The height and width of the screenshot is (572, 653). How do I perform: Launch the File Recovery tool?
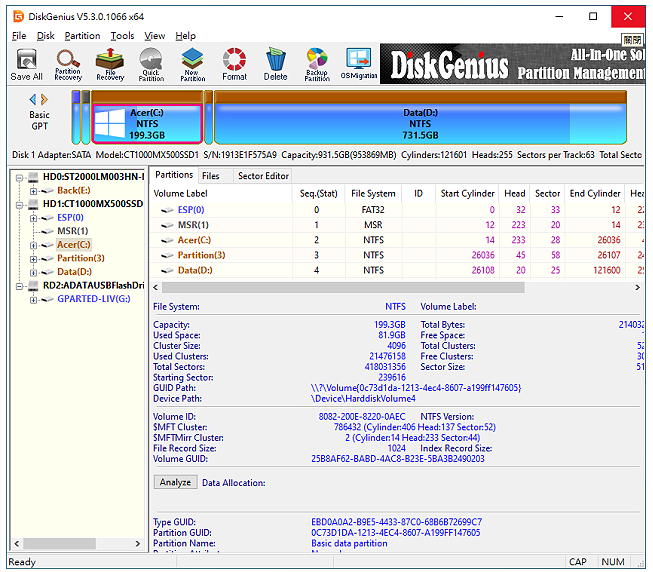tap(110, 64)
